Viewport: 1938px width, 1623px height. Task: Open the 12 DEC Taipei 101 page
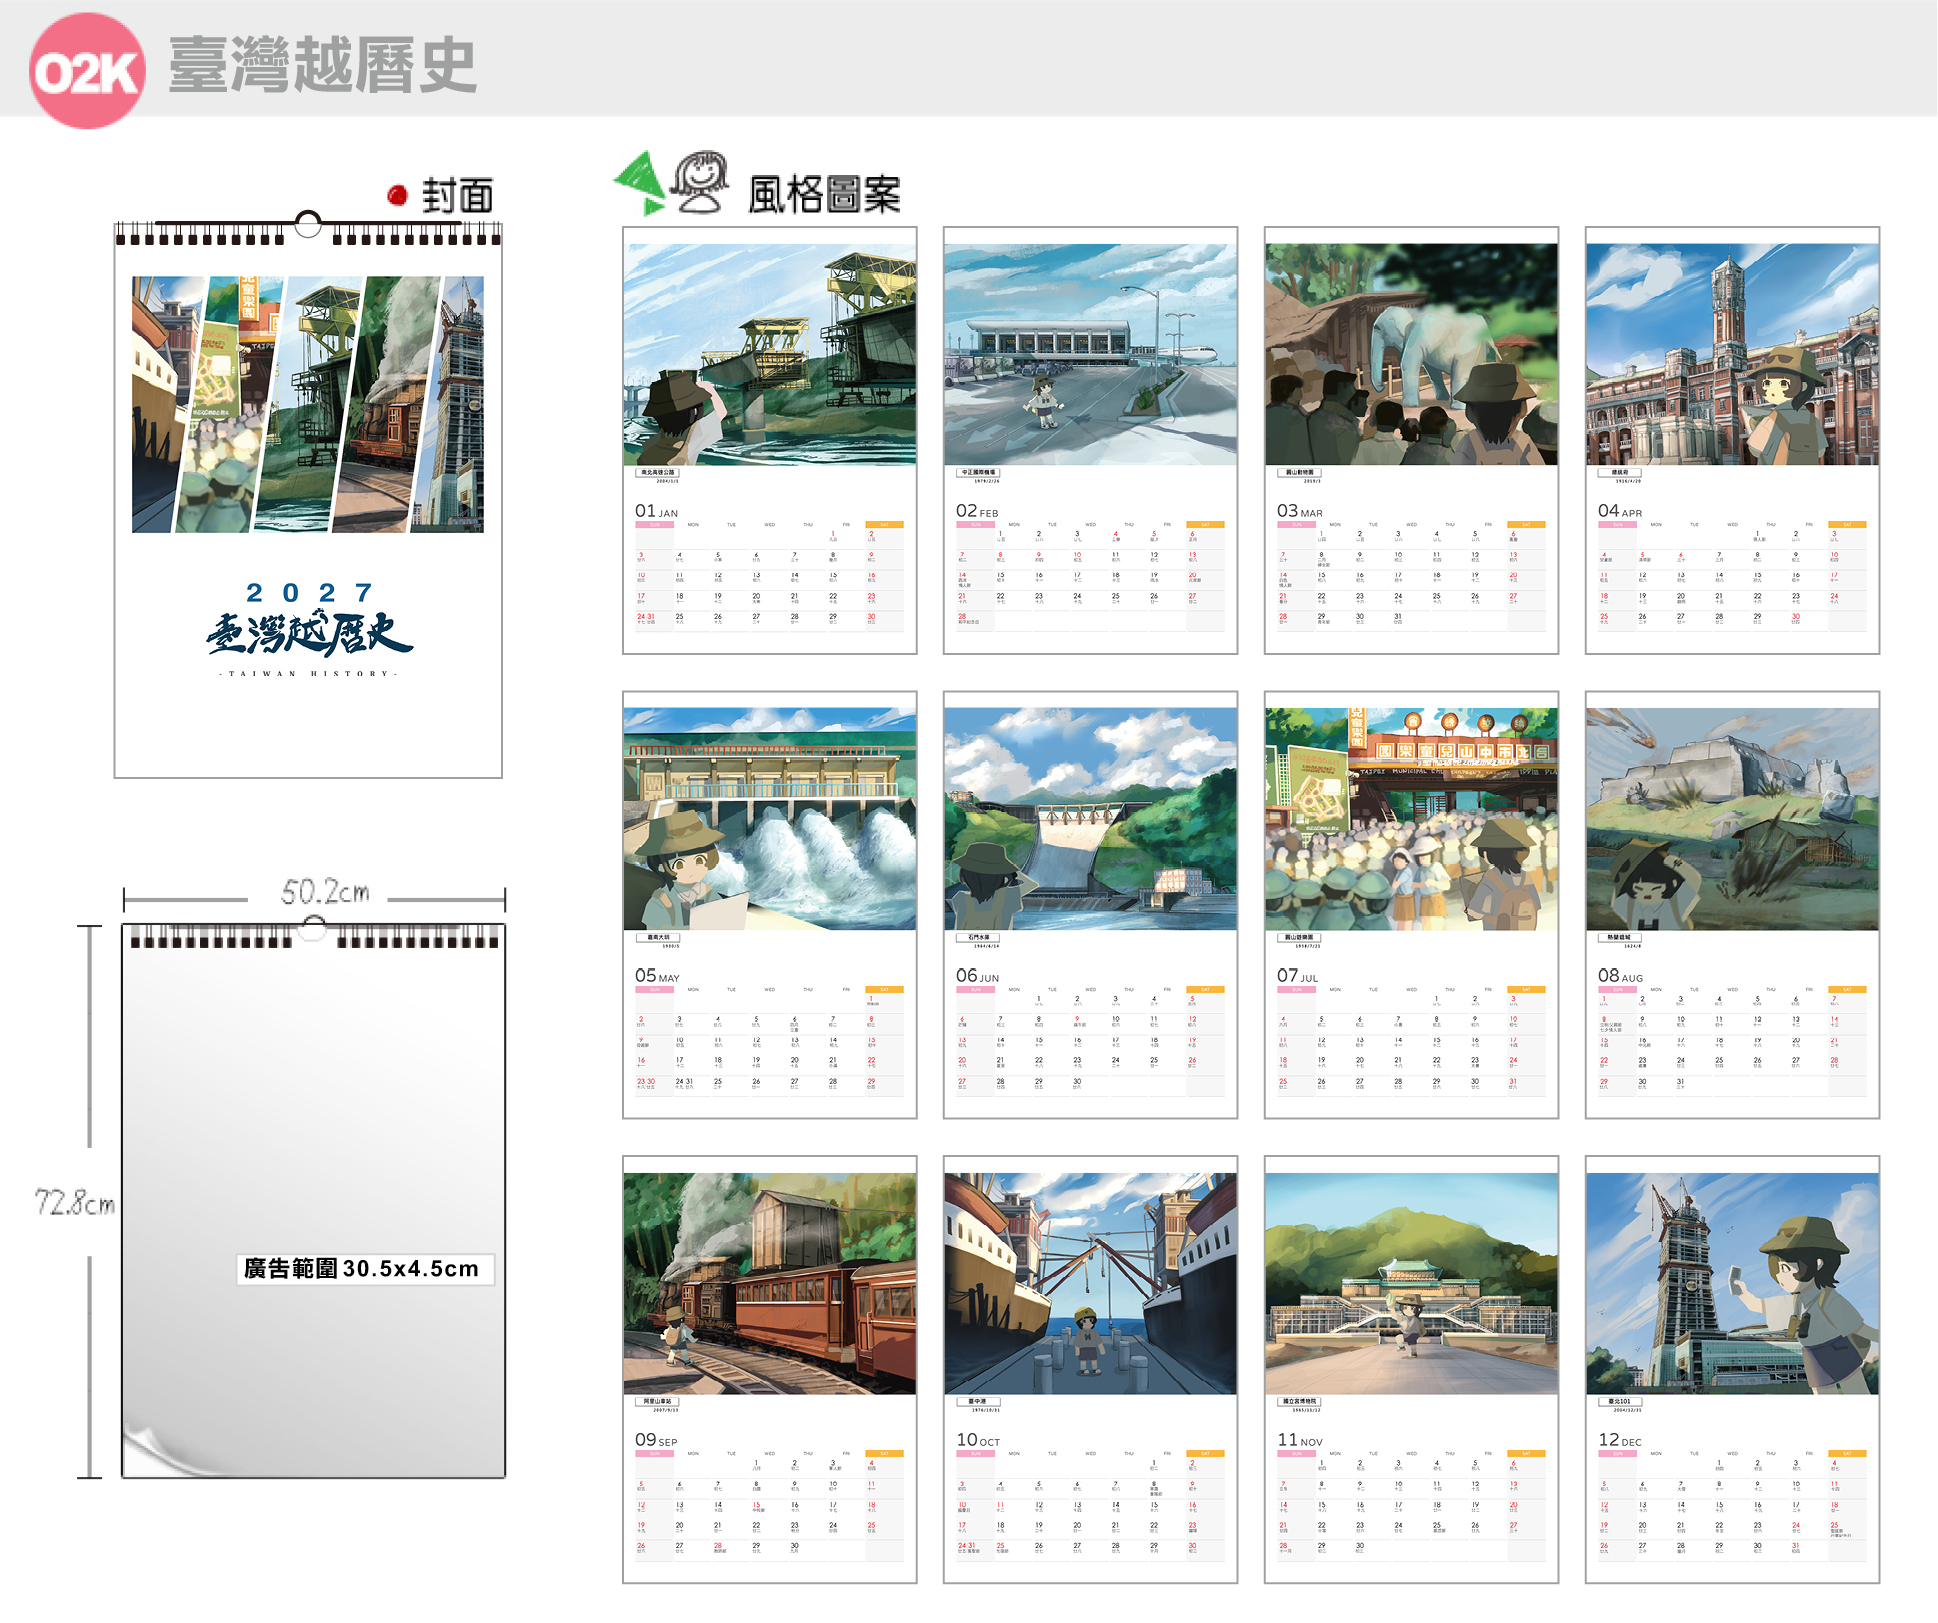pyautogui.click(x=1733, y=1370)
